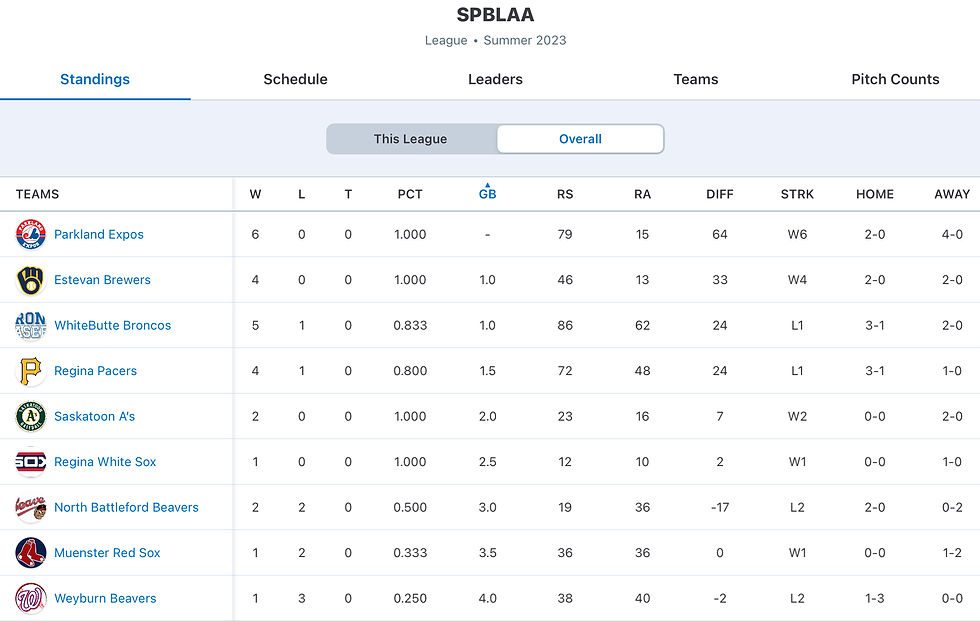Sort standings by PCT column

click(x=410, y=194)
